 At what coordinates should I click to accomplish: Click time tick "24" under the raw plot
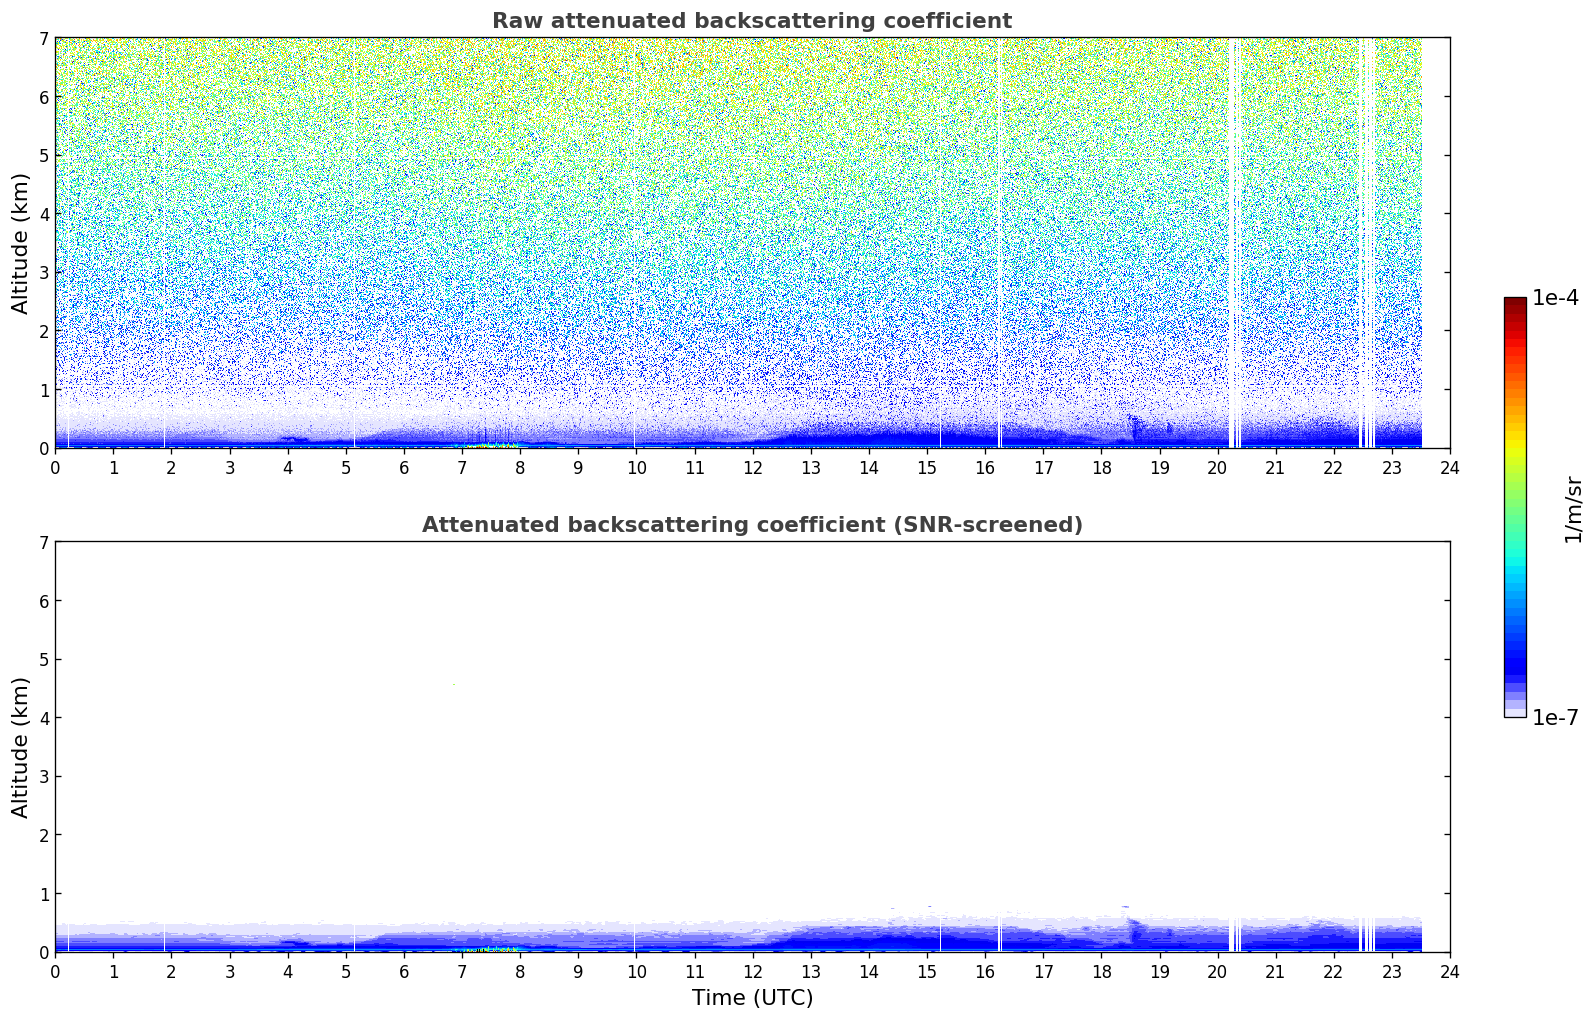point(1450,467)
